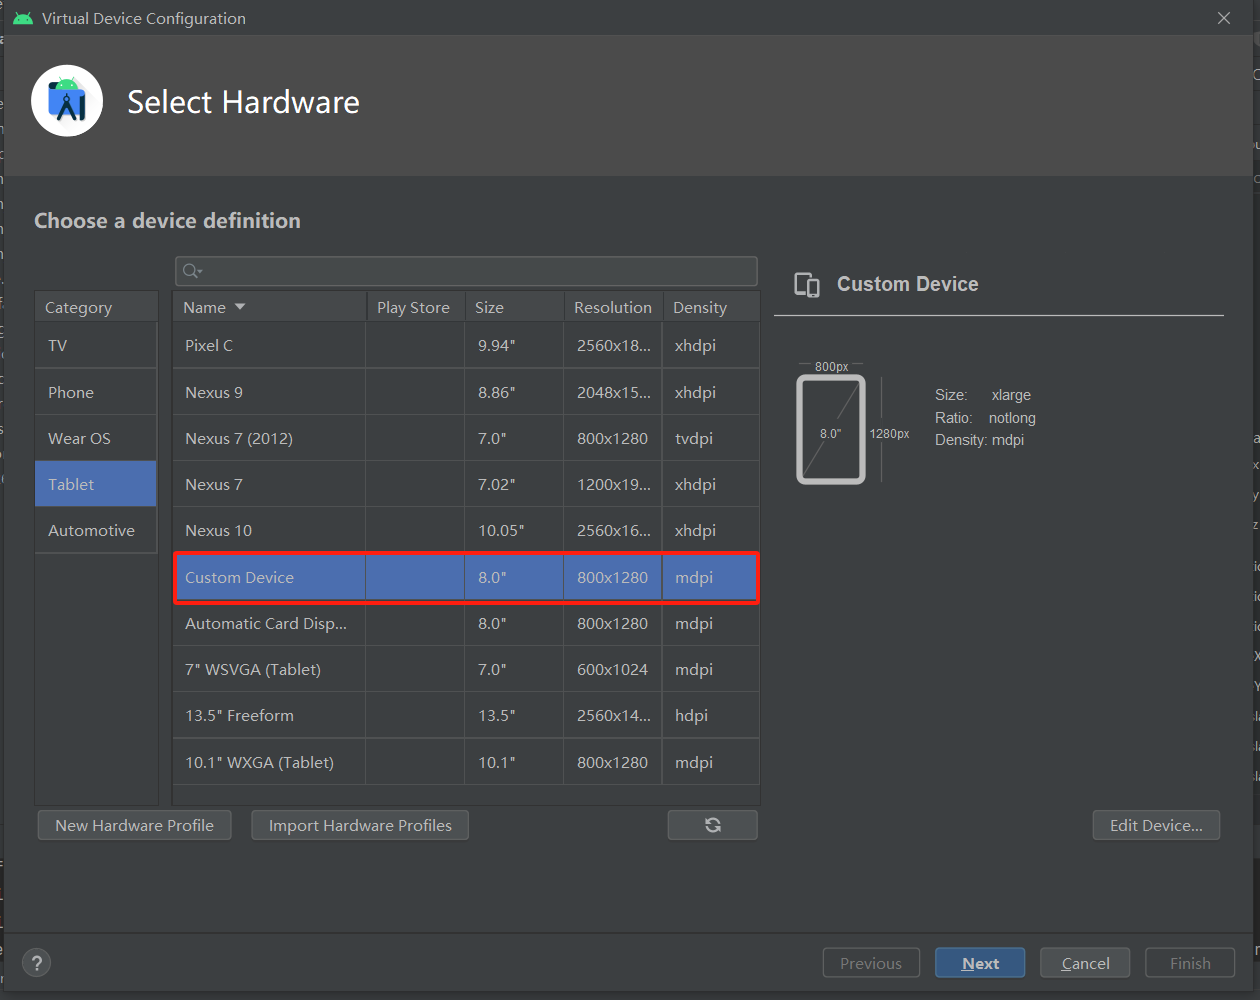Click the Android Studio logo in header
The image size is (1260, 1000).
point(67,101)
